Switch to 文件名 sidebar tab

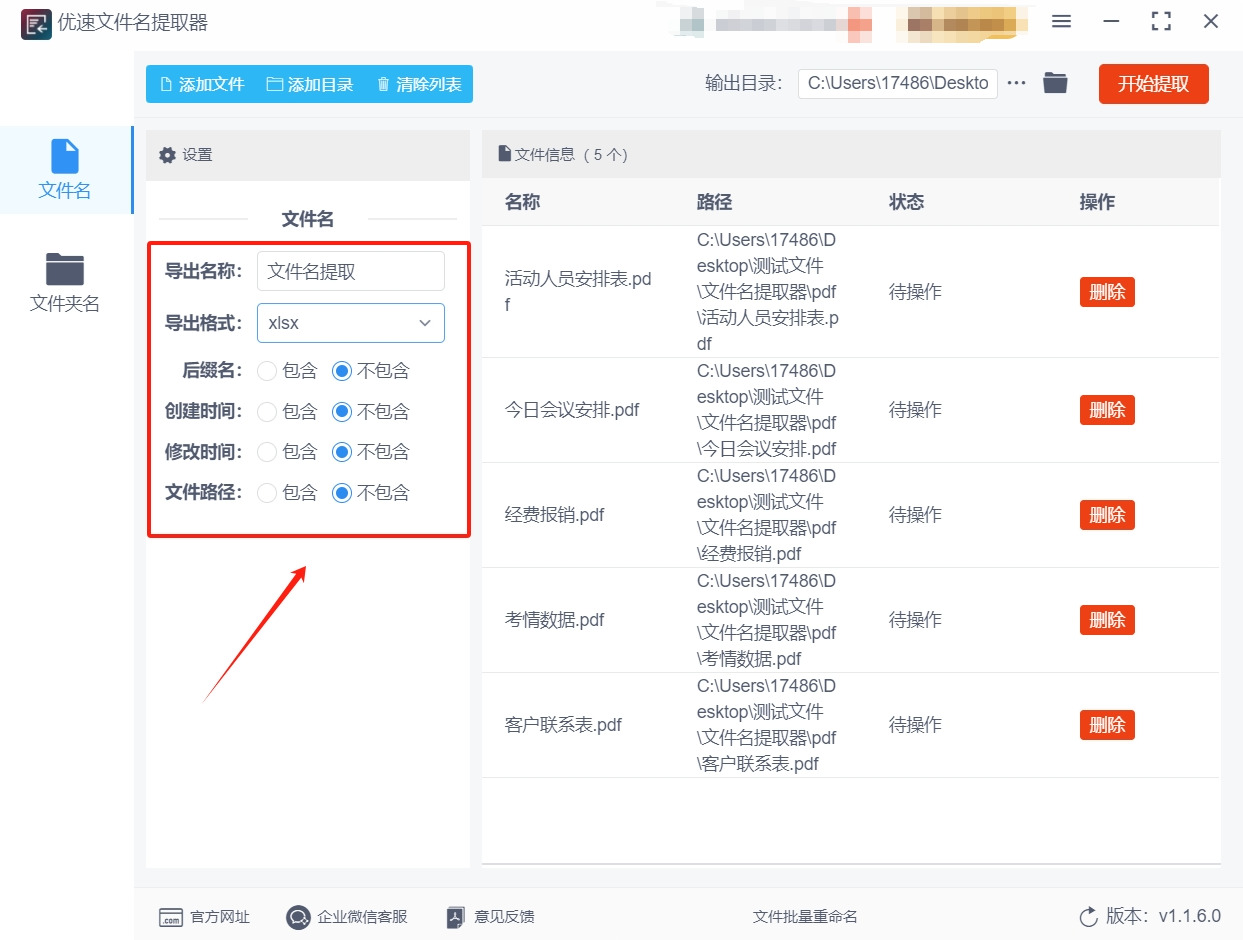(x=65, y=170)
